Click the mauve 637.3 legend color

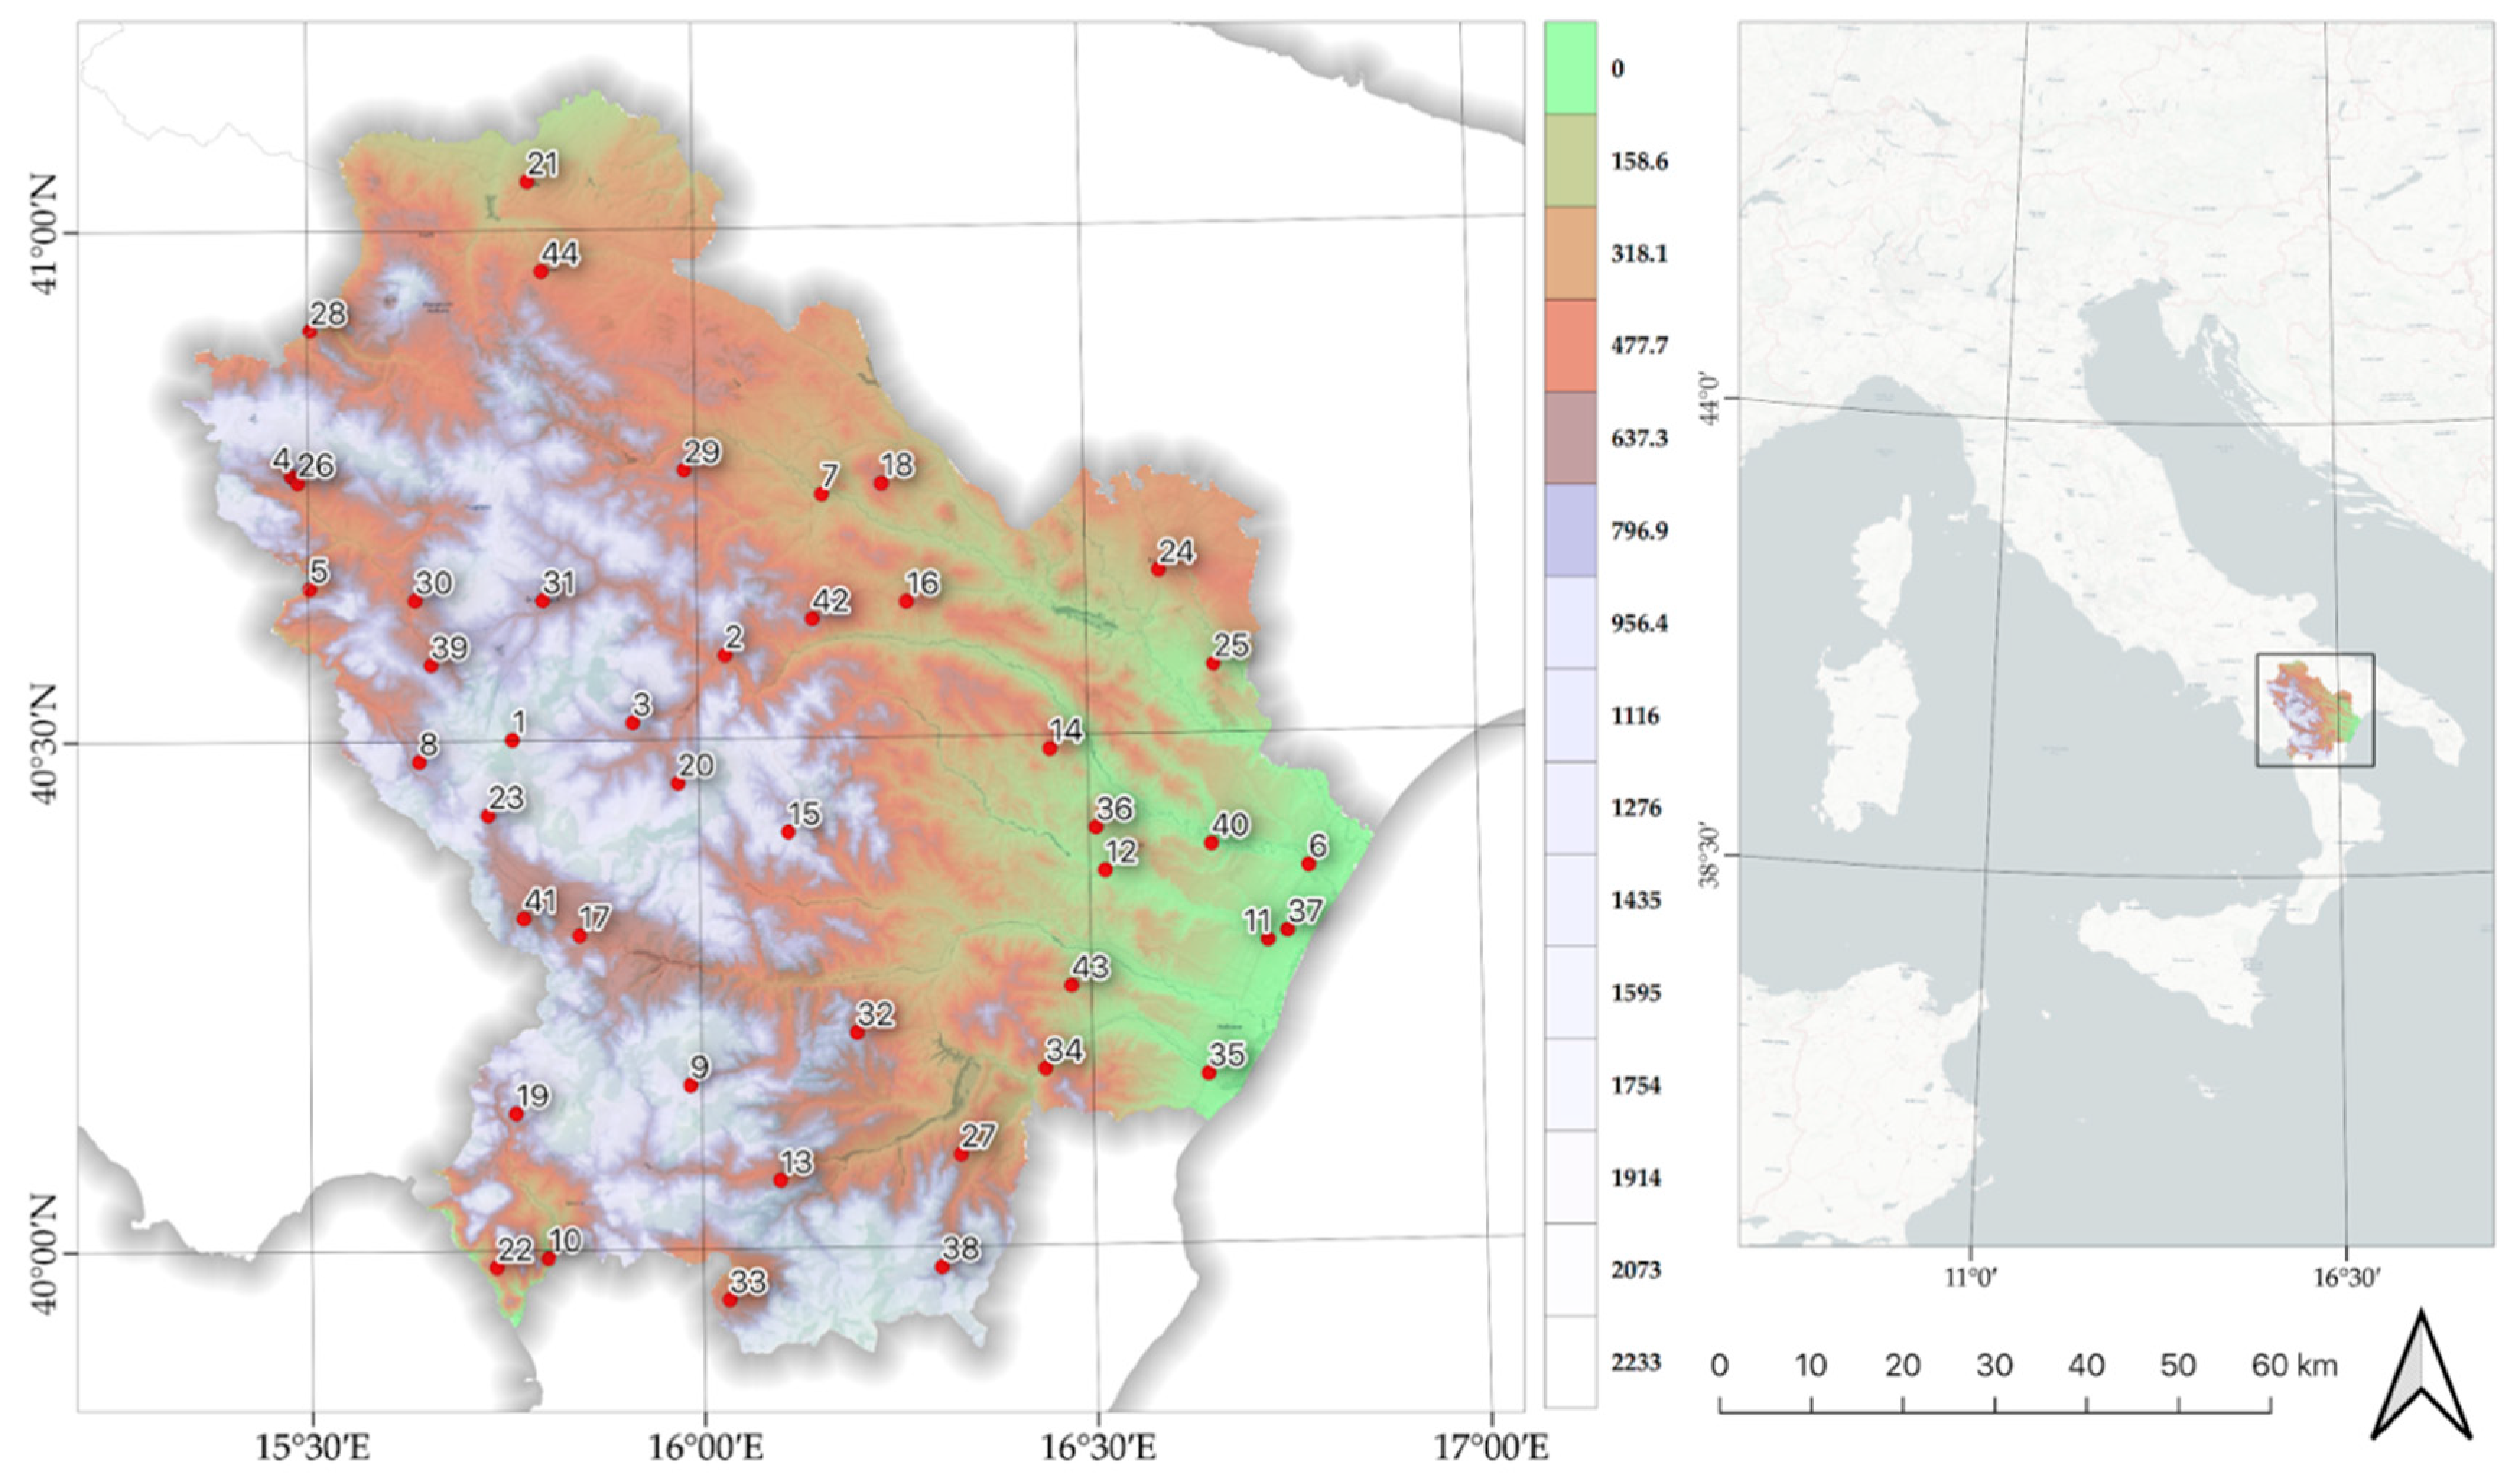click(1570, 438)
